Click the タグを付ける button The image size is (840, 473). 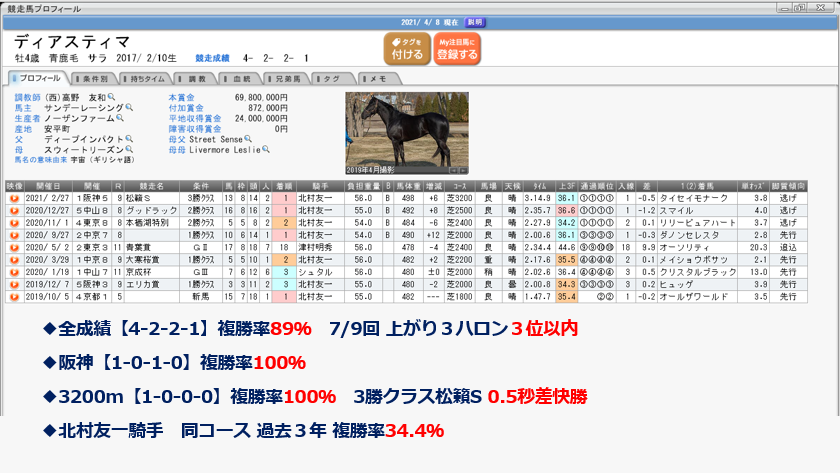(406, 49)
